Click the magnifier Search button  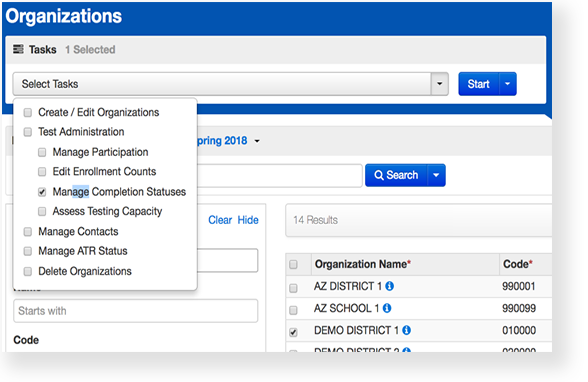click(x=396, y=175)
